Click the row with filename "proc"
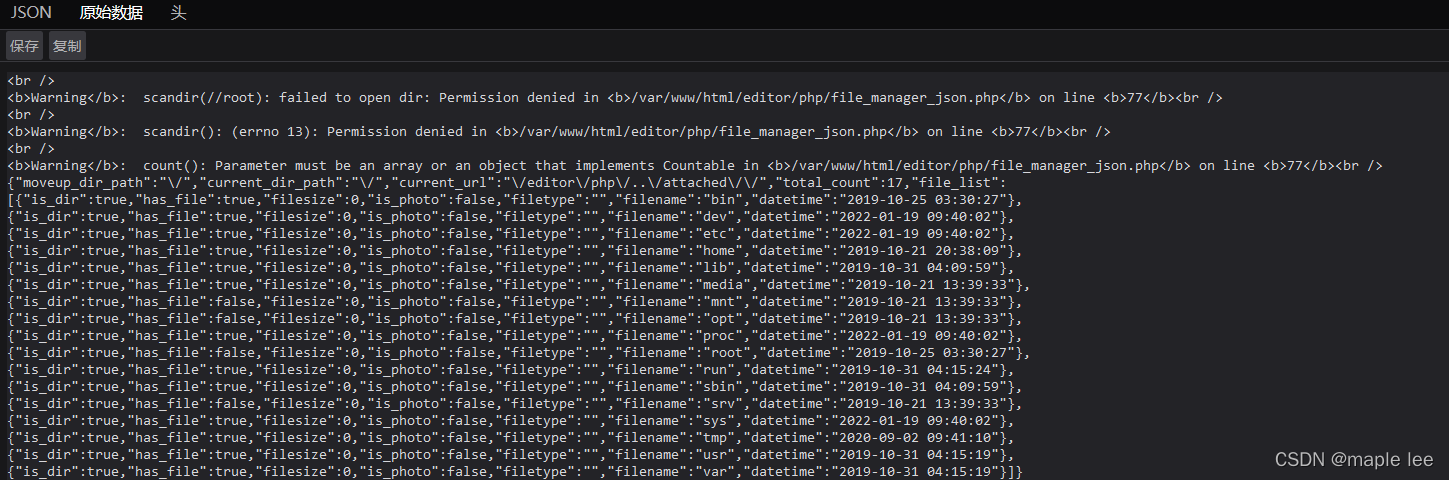Image resolution: width=1449 pixels, height=480 pixels. 515,336
